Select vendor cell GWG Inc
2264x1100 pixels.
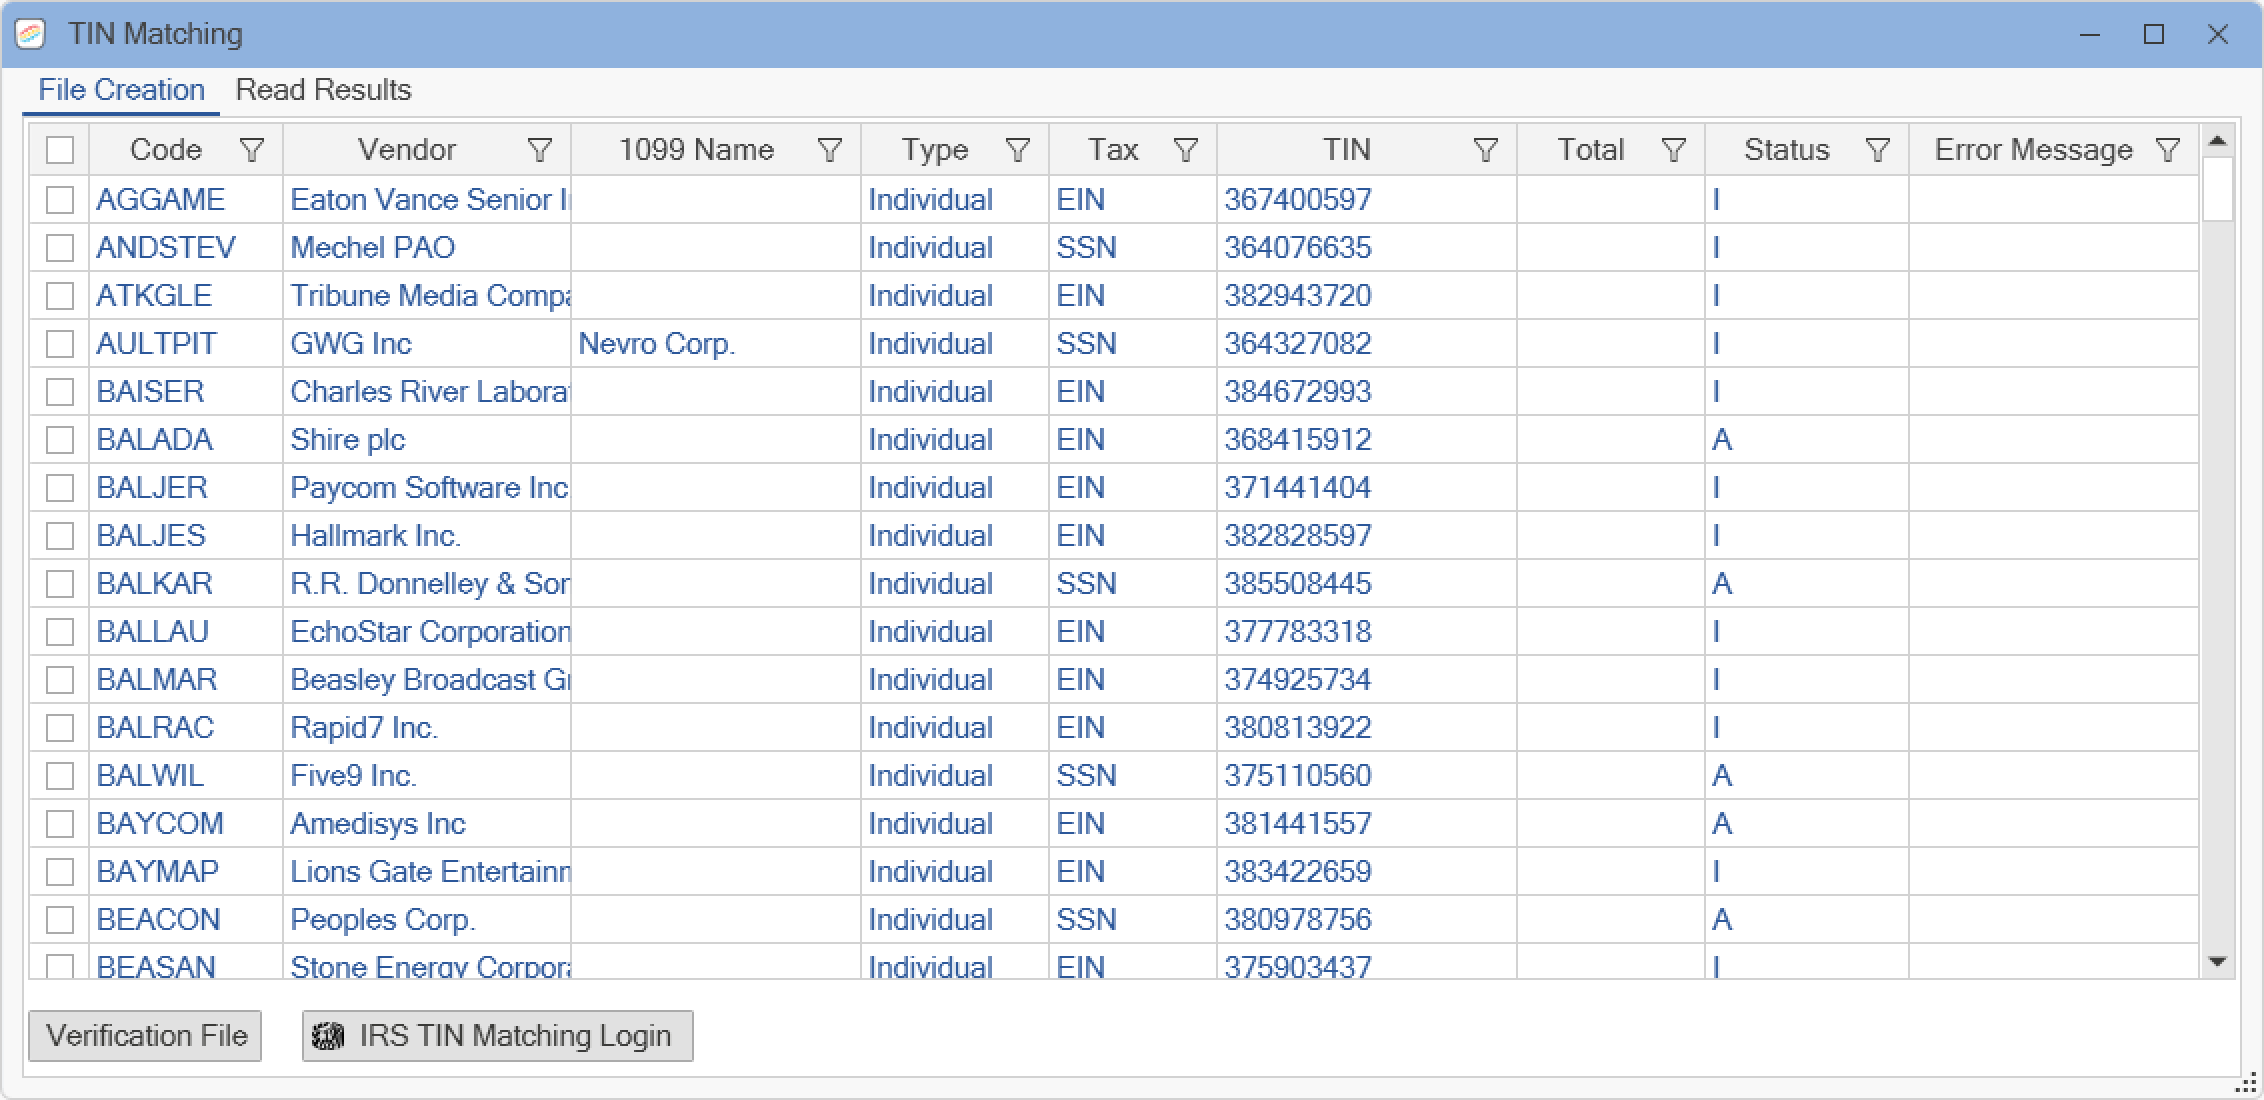427,344
